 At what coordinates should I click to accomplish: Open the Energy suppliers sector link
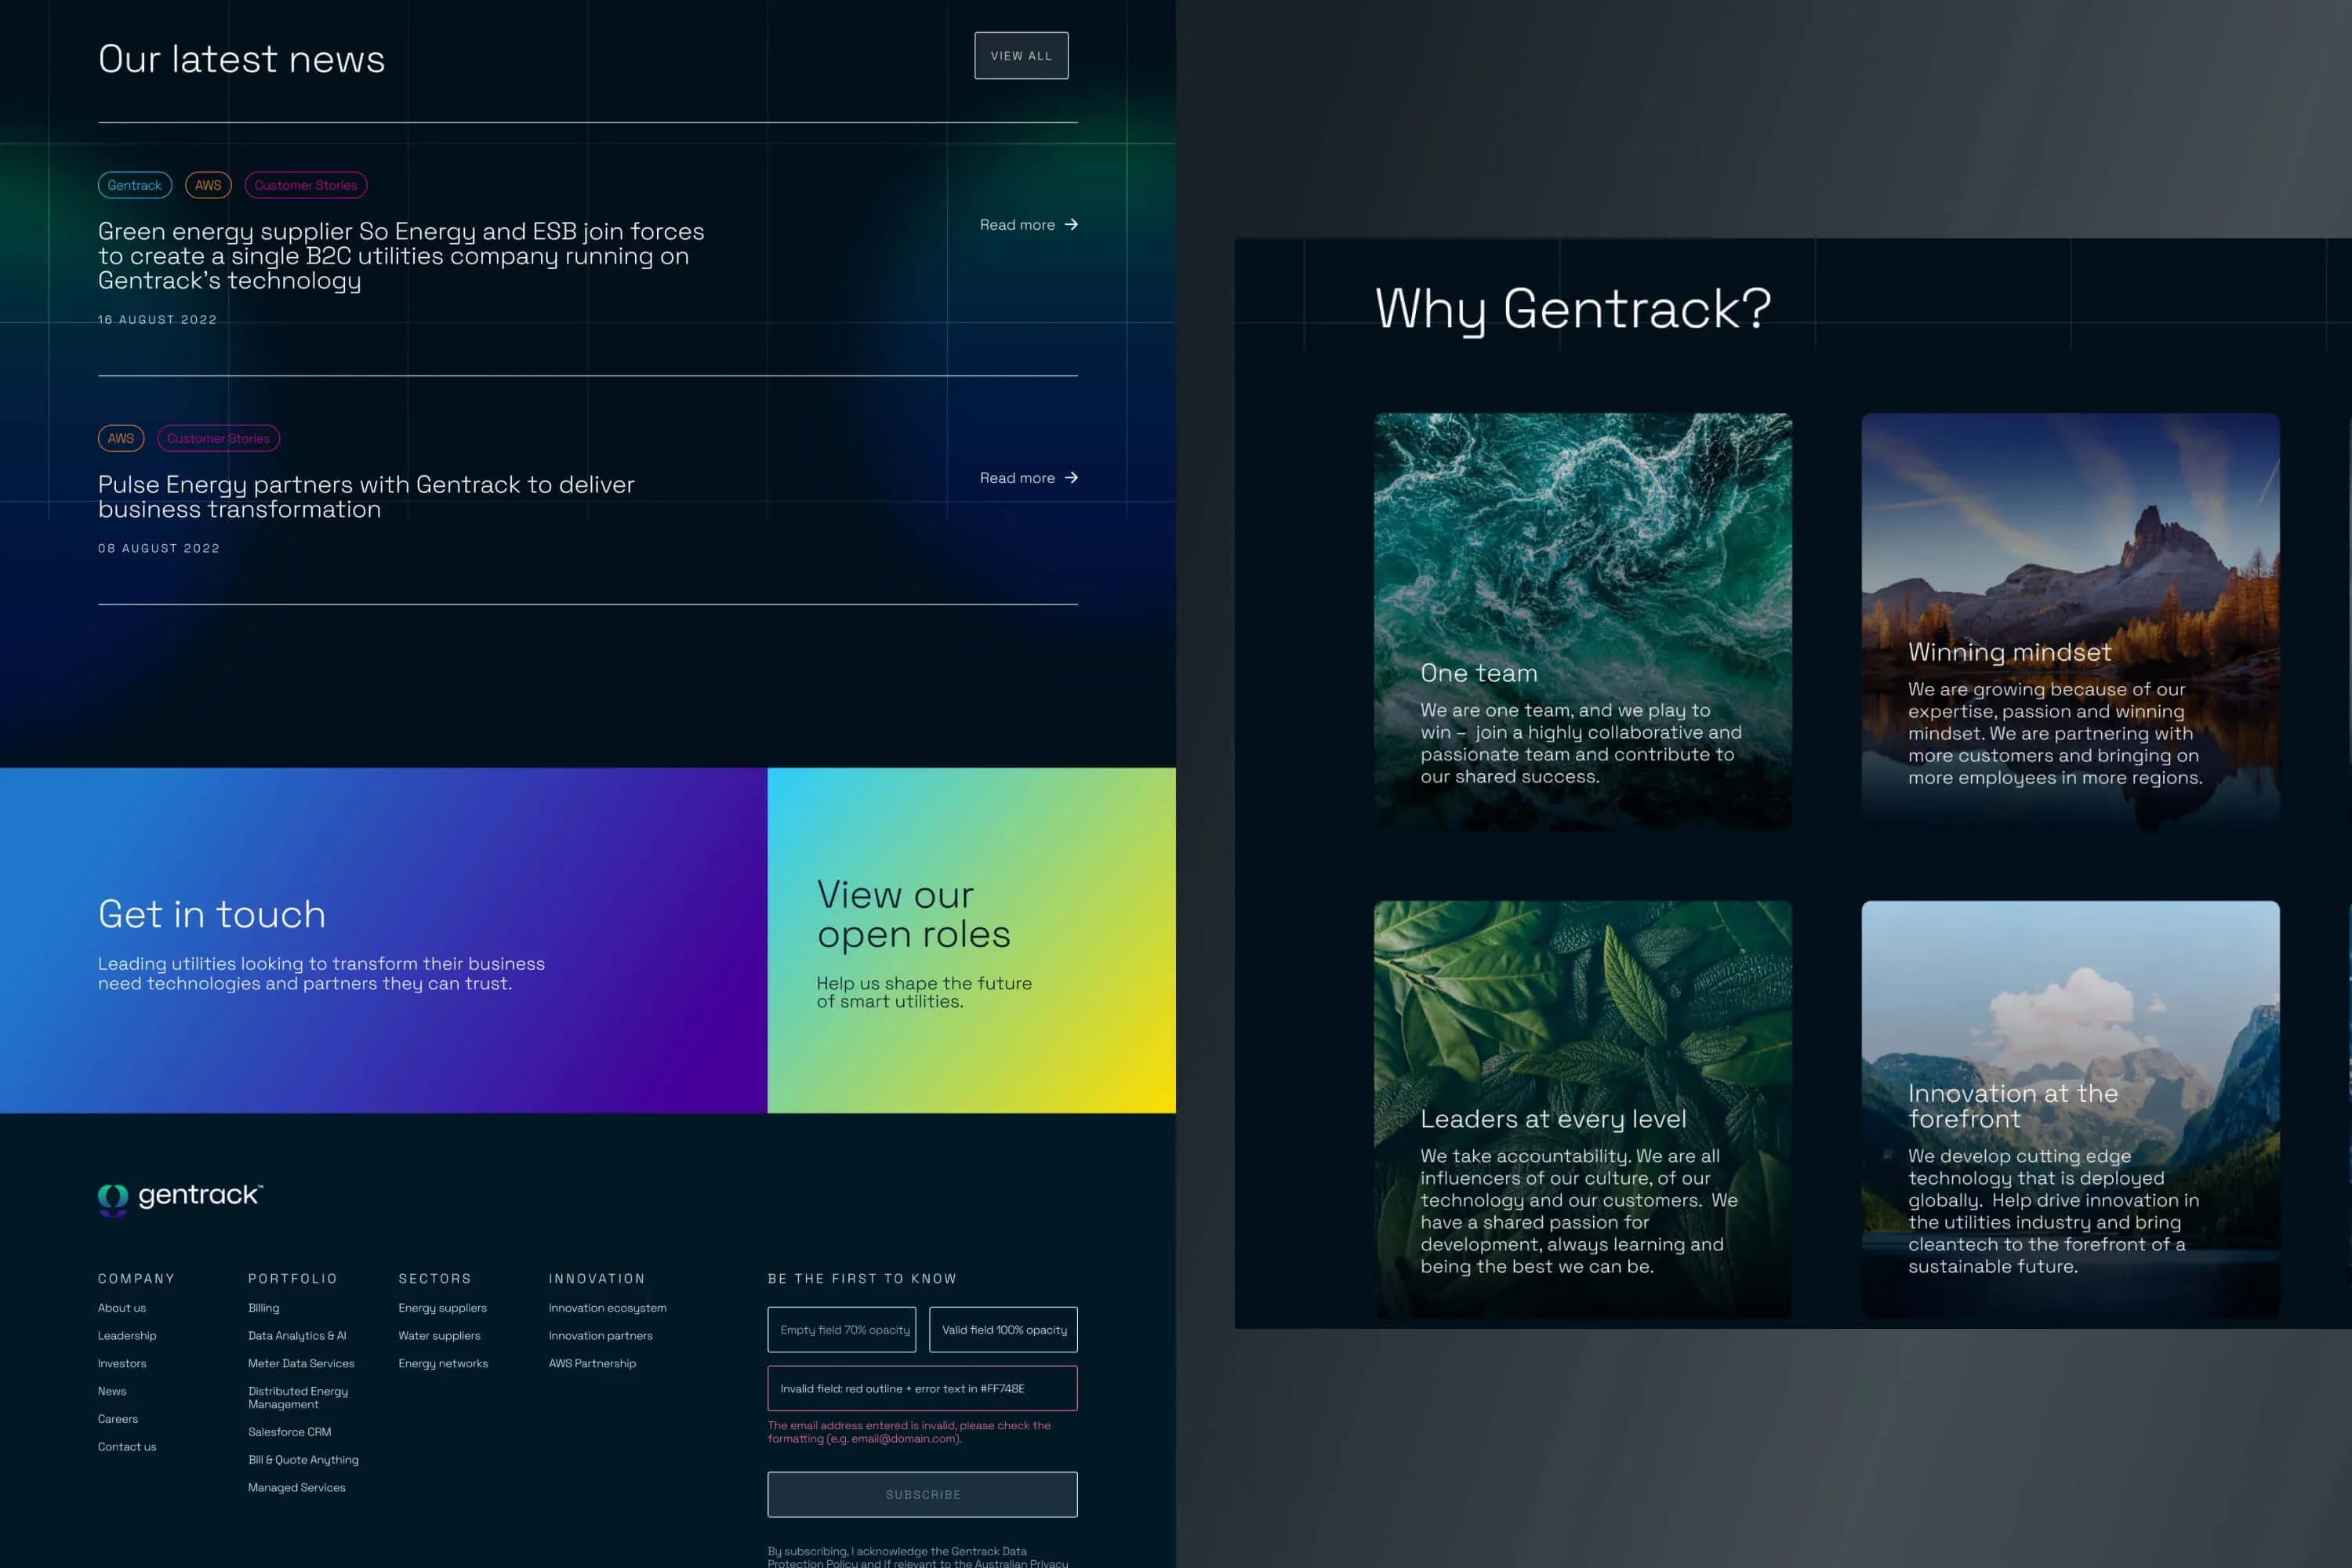click(442, 1308)
